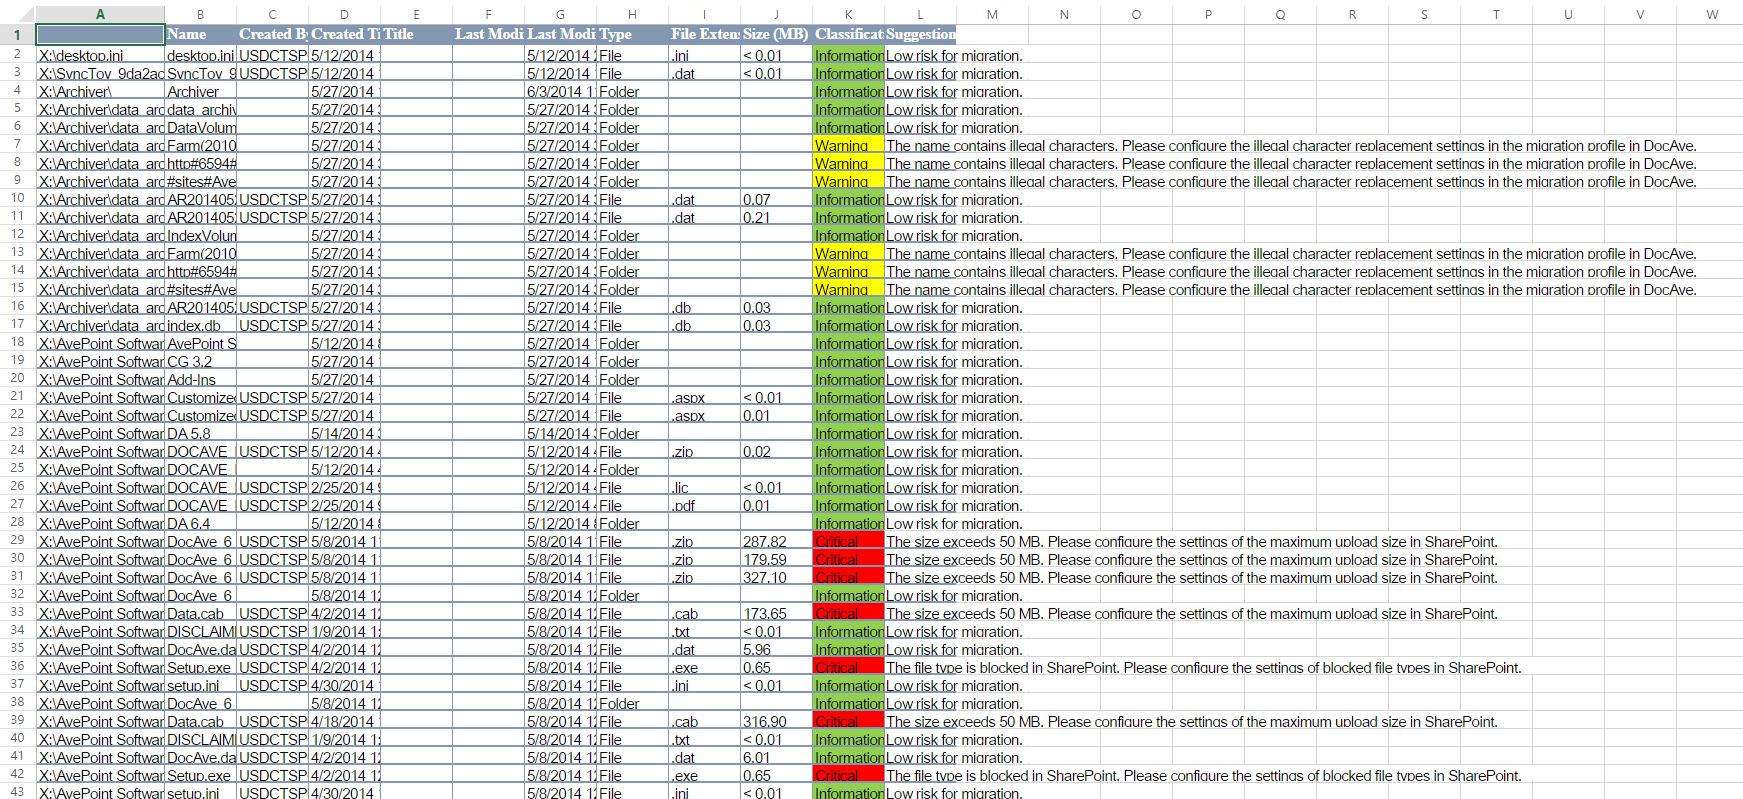Select the "File Exten" header cell
Screen dimensions: 1743x799
[705, 34]
